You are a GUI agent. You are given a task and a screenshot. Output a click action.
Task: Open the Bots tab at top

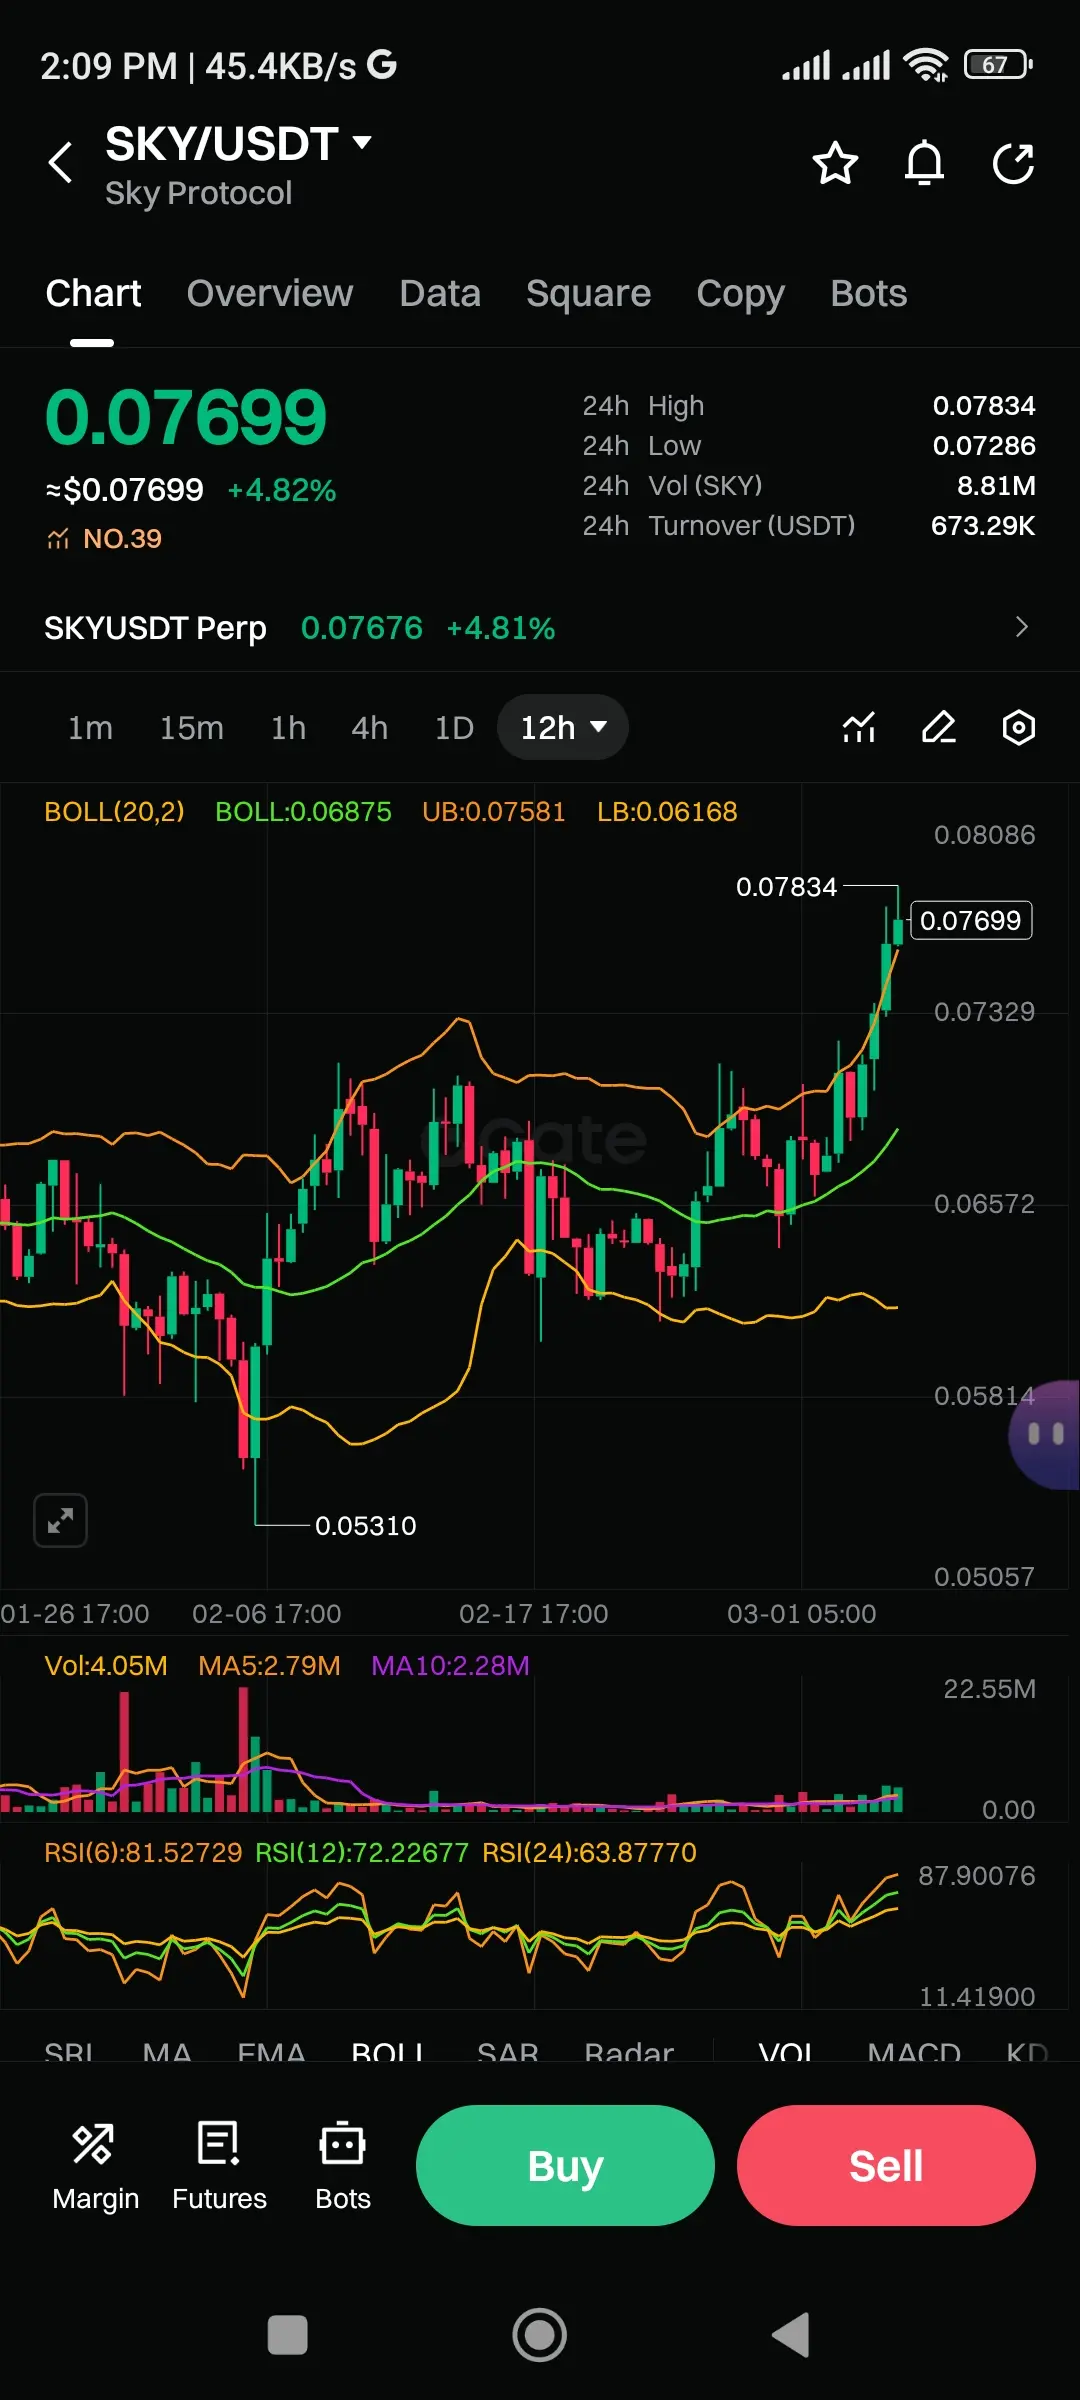coord(868,294)
